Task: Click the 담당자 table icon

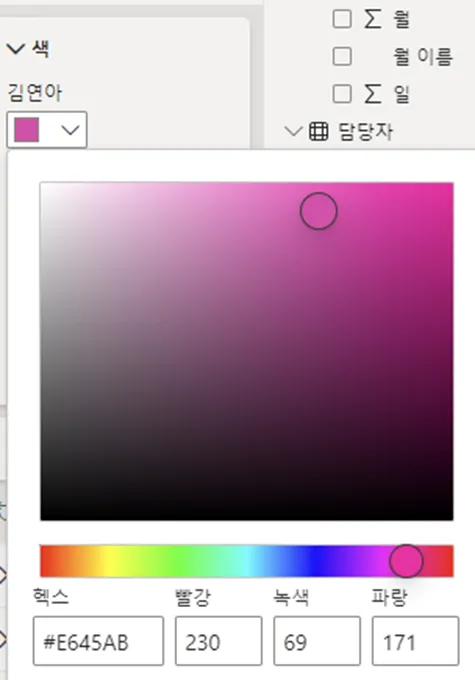Action: tap(318, 131)
